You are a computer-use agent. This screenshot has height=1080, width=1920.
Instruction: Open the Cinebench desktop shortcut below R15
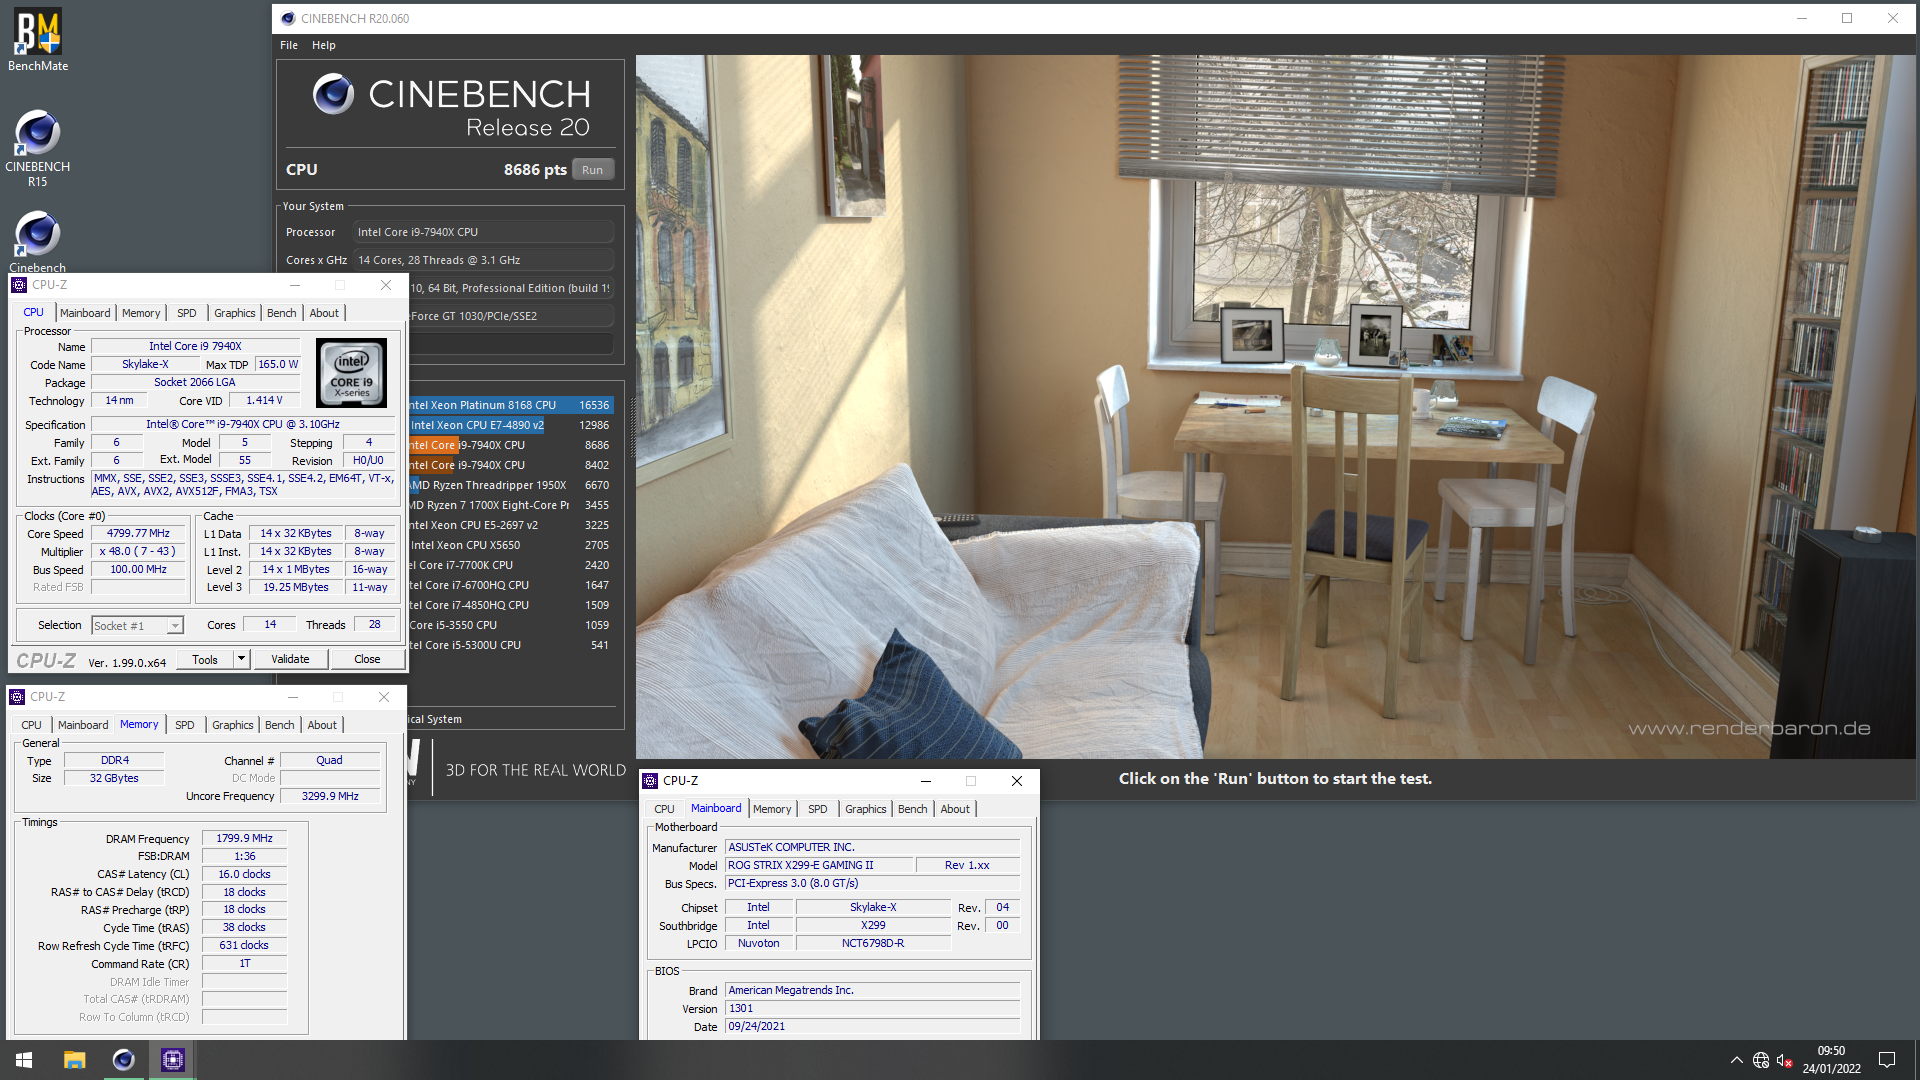click(x=37, y=242)
